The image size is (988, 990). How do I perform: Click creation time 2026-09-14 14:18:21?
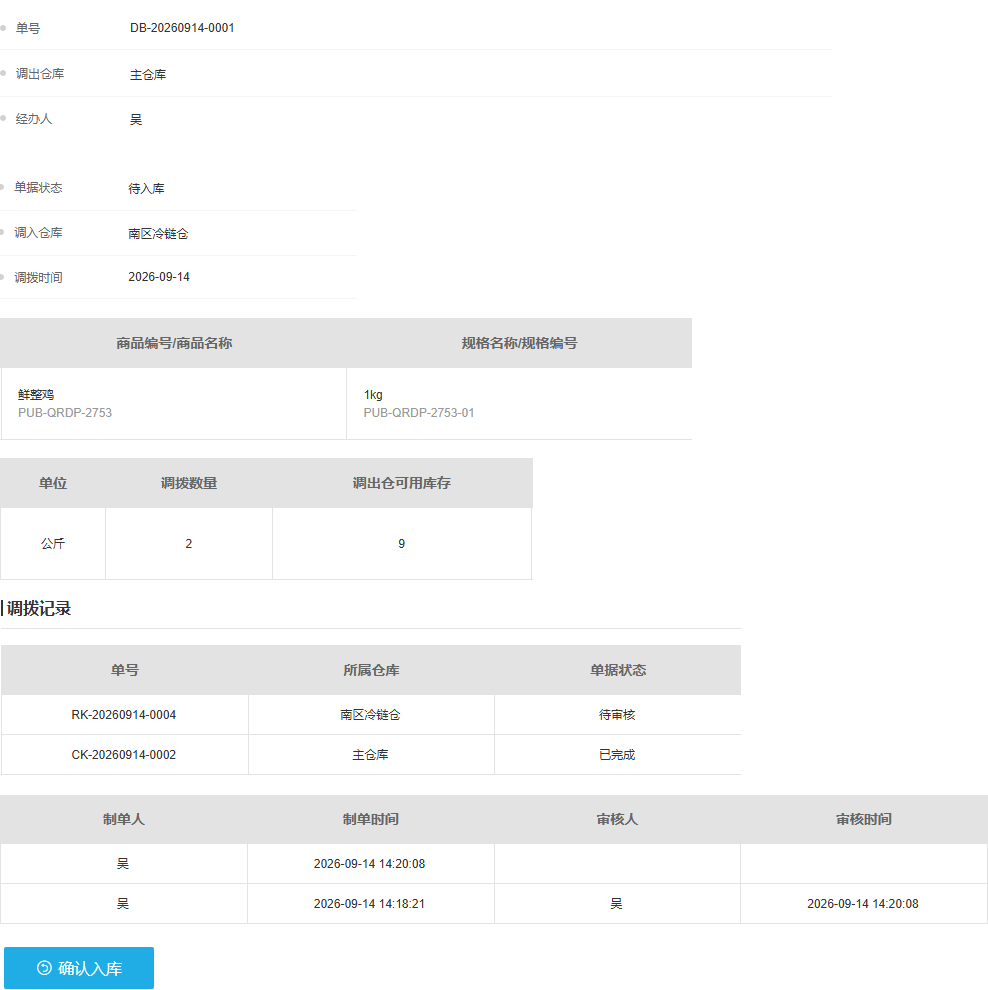tap(369, 904)
